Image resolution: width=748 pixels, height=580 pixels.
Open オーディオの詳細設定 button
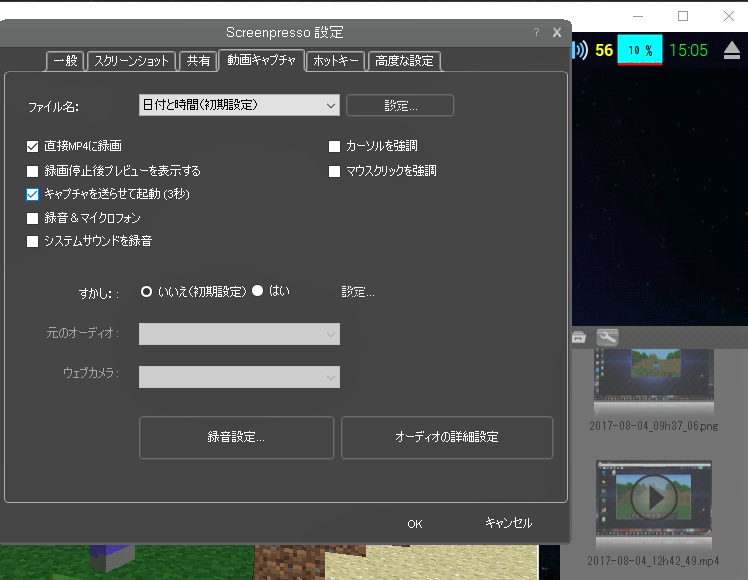click(447, 437)
